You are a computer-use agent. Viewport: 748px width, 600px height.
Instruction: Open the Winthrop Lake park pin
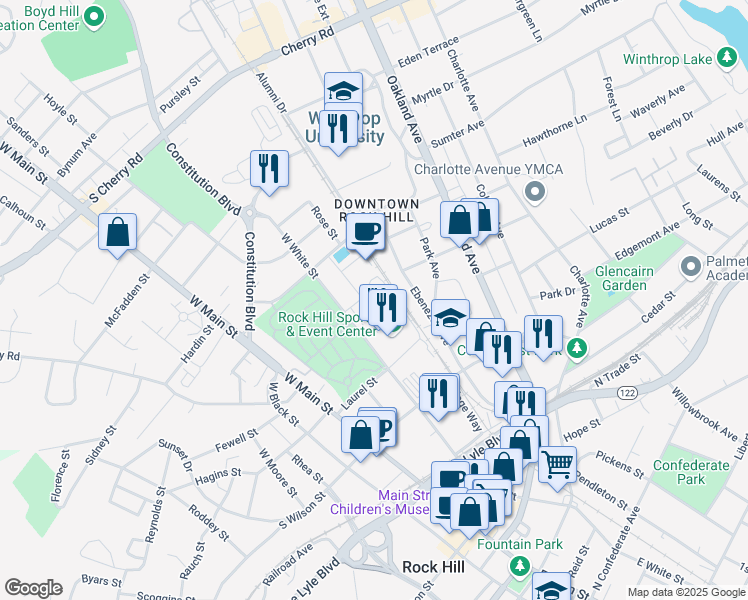pos(727,59)
